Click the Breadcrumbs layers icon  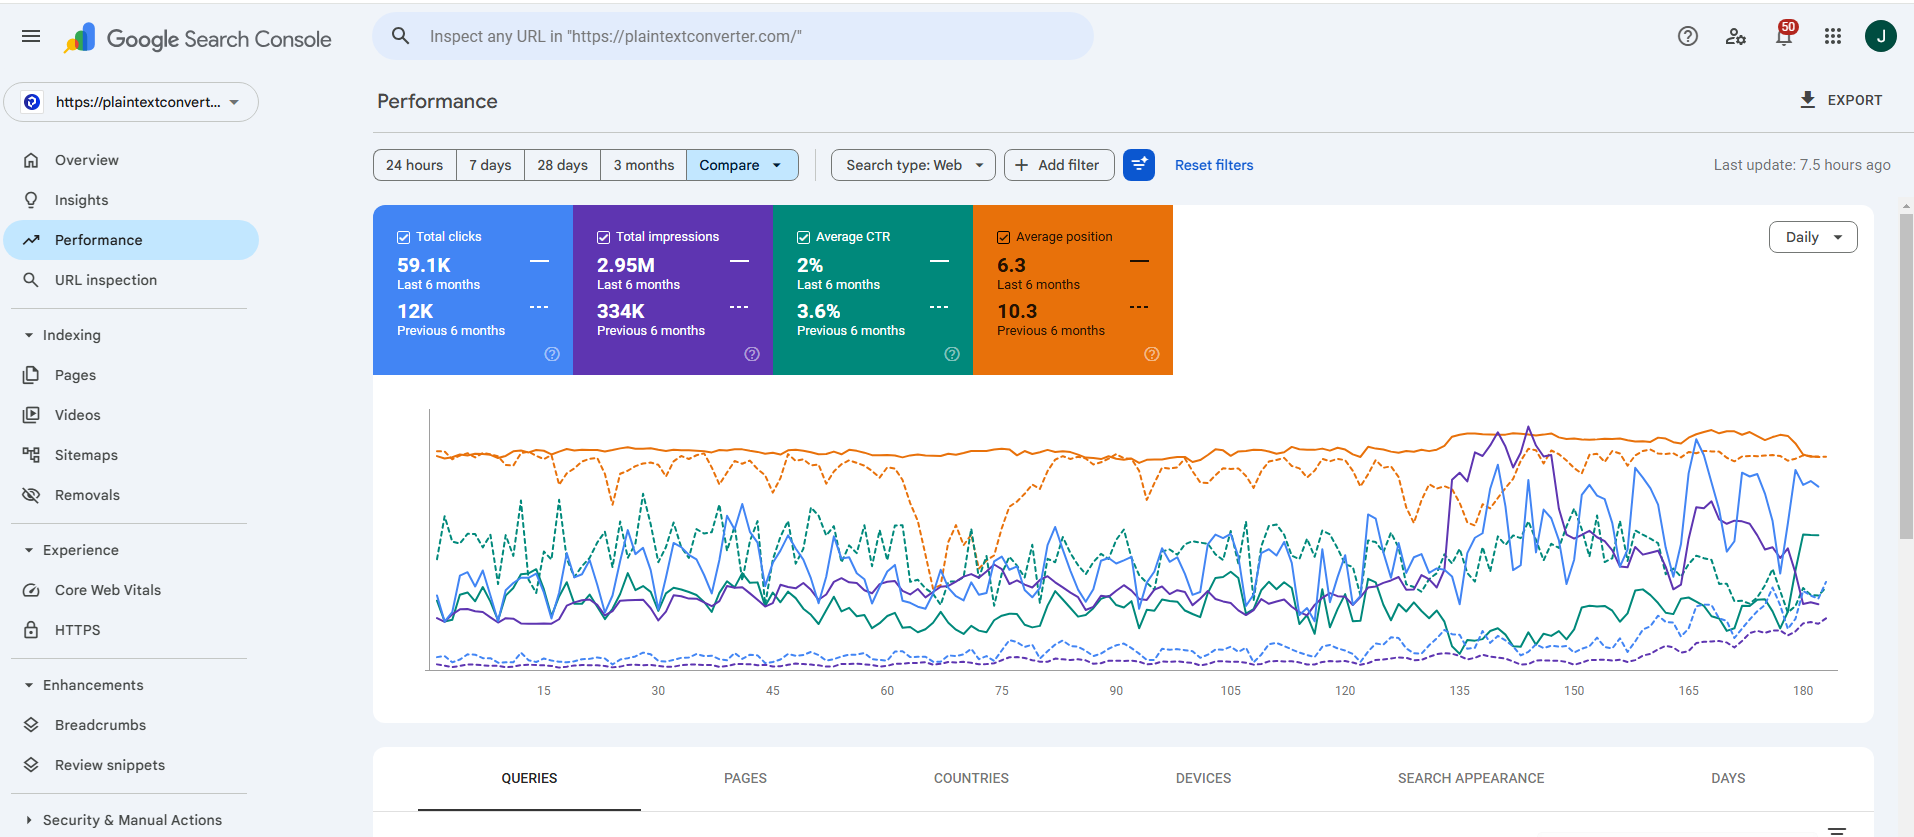pyautogui.click(x=31, y=725)
